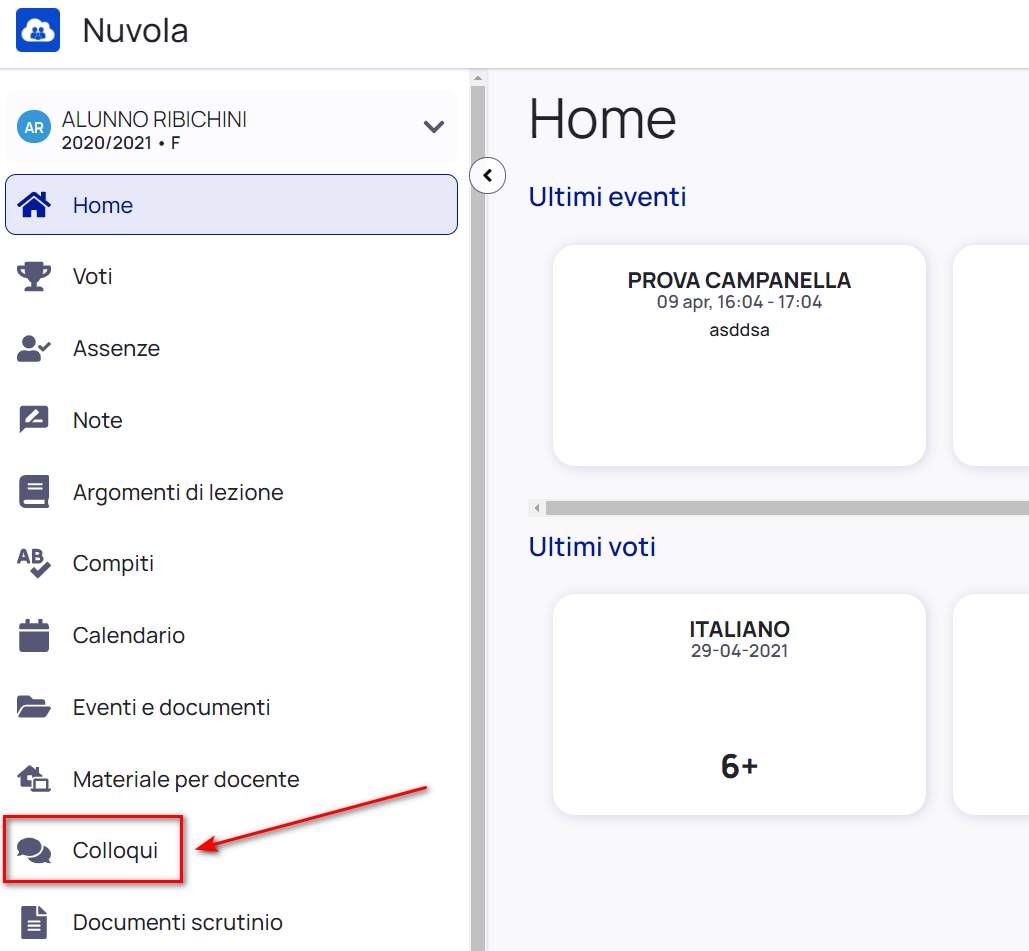The height and width of the screenshot is (951, 1029).
Task: Click the Nuvola cloud logo icon
Action: 38,30
